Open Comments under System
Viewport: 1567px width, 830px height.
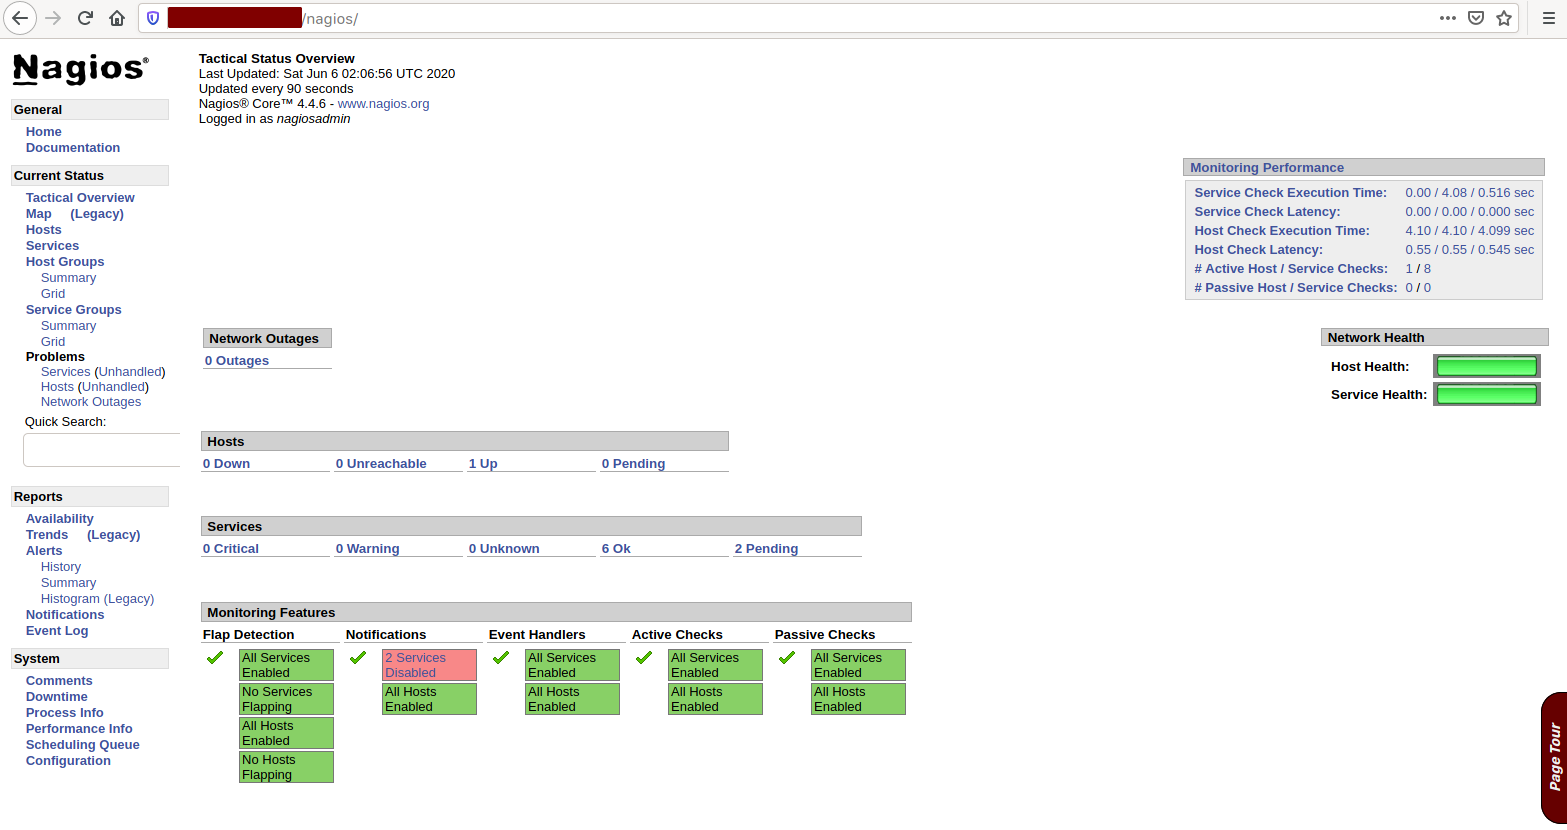pos(59,681)
